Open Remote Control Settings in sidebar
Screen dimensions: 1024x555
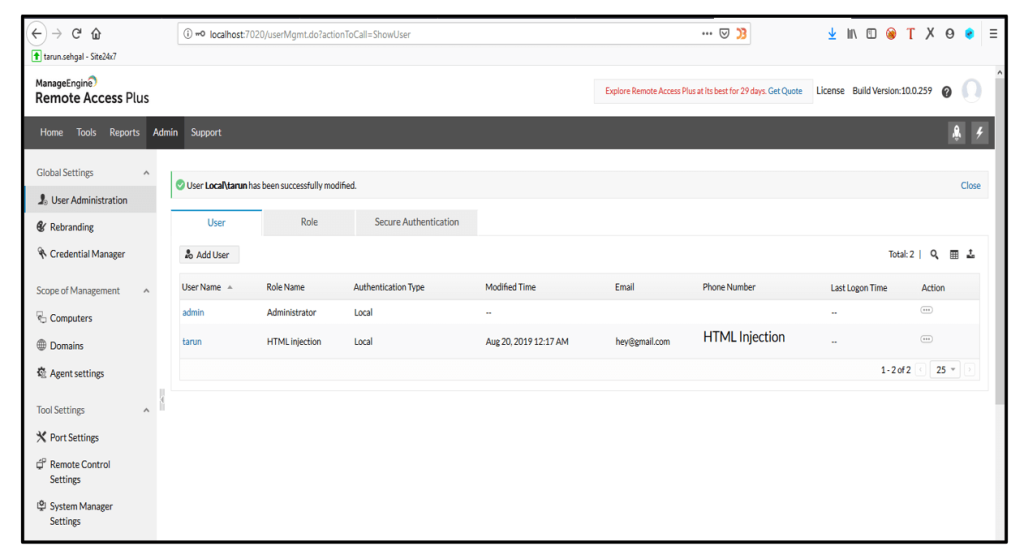click(x=80, y=471)
